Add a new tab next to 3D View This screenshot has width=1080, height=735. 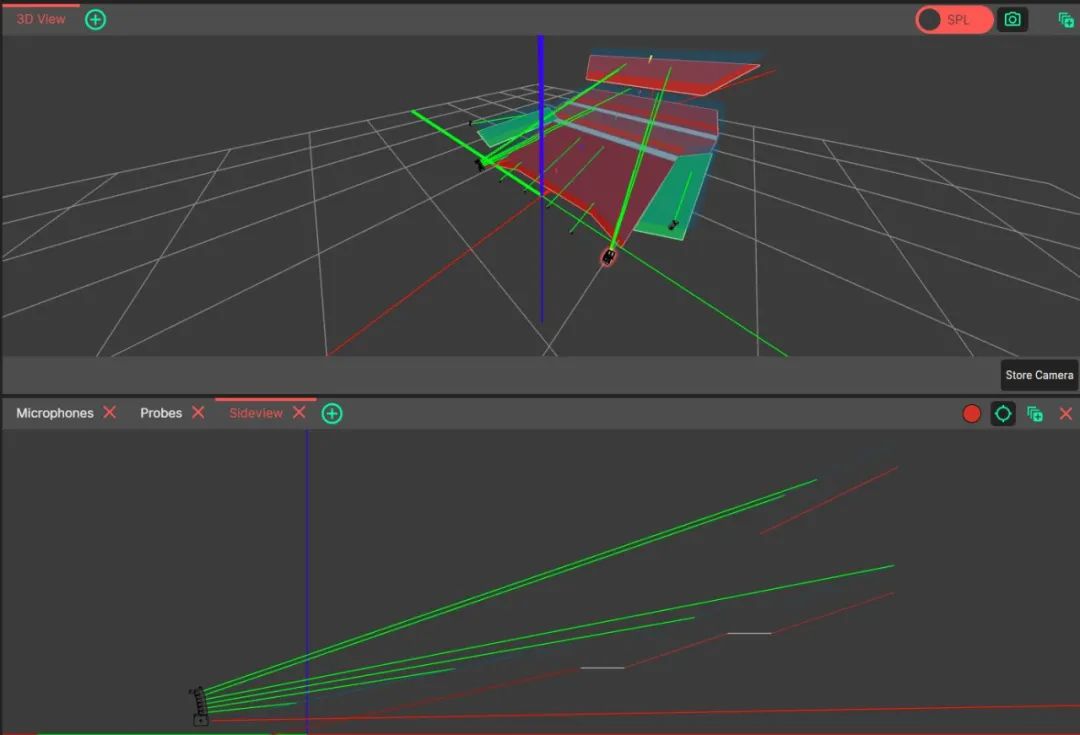[x=95, y=19]
